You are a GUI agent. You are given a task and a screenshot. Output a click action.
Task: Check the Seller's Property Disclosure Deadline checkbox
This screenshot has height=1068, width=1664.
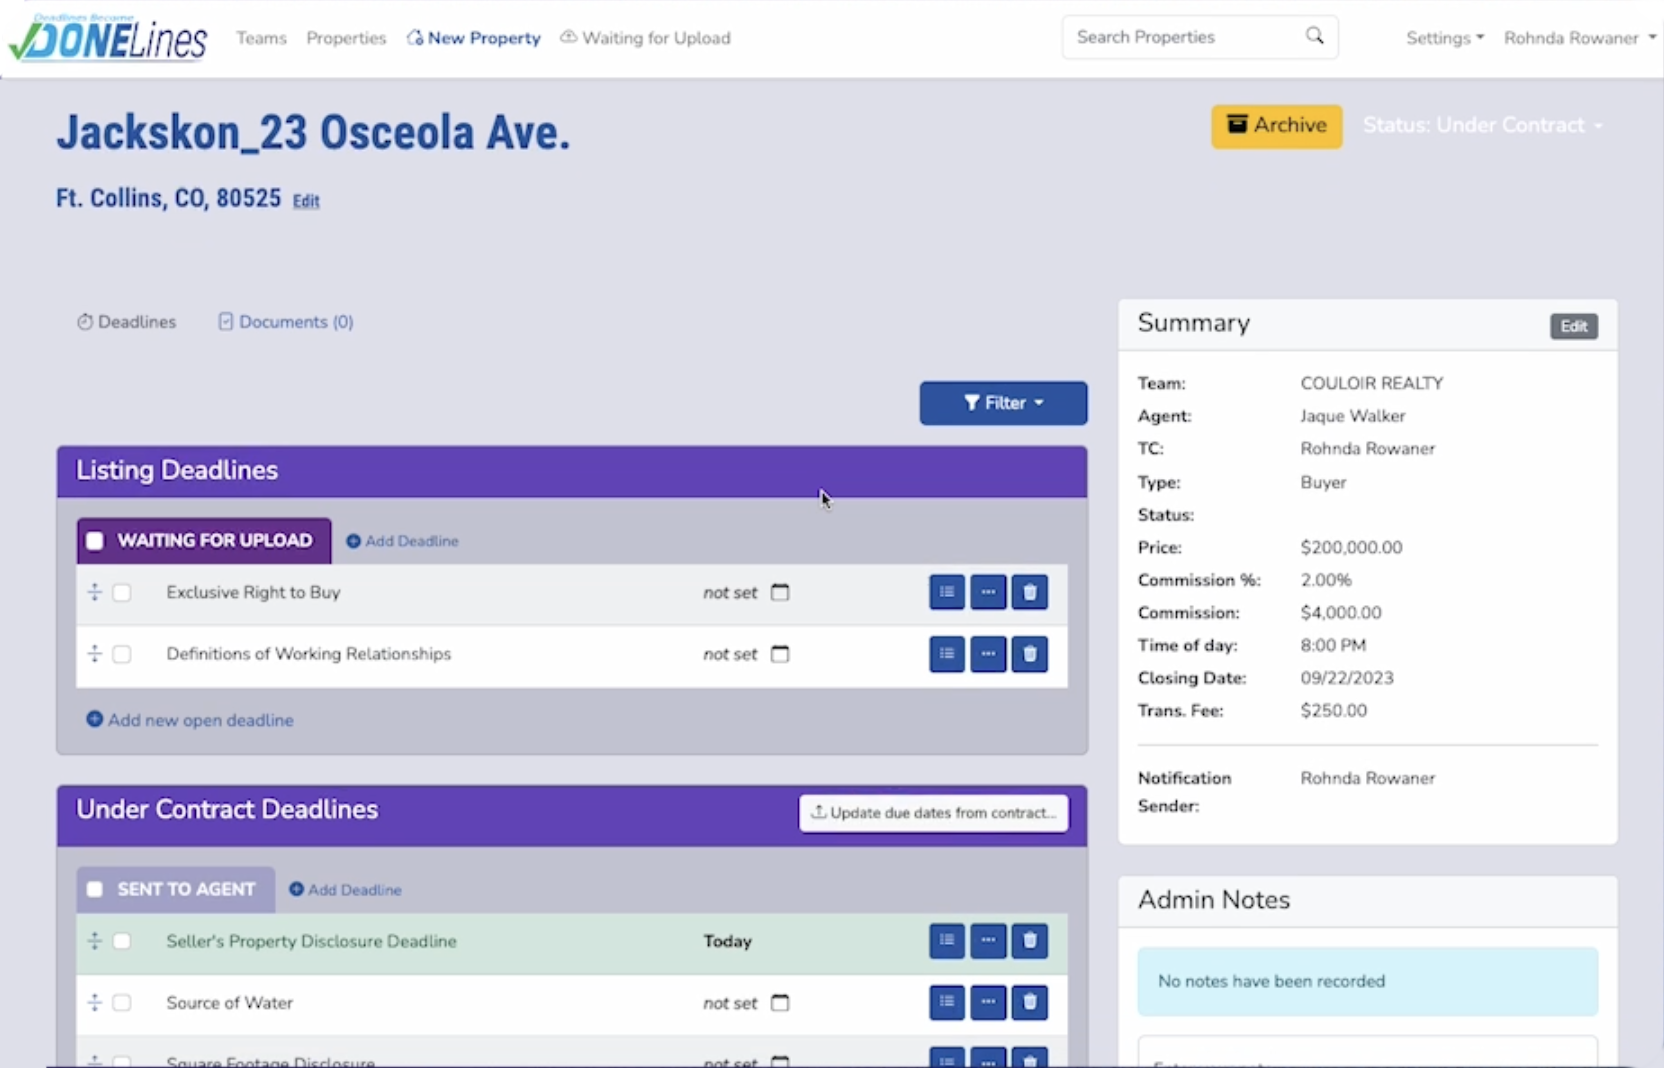[121, 941]
